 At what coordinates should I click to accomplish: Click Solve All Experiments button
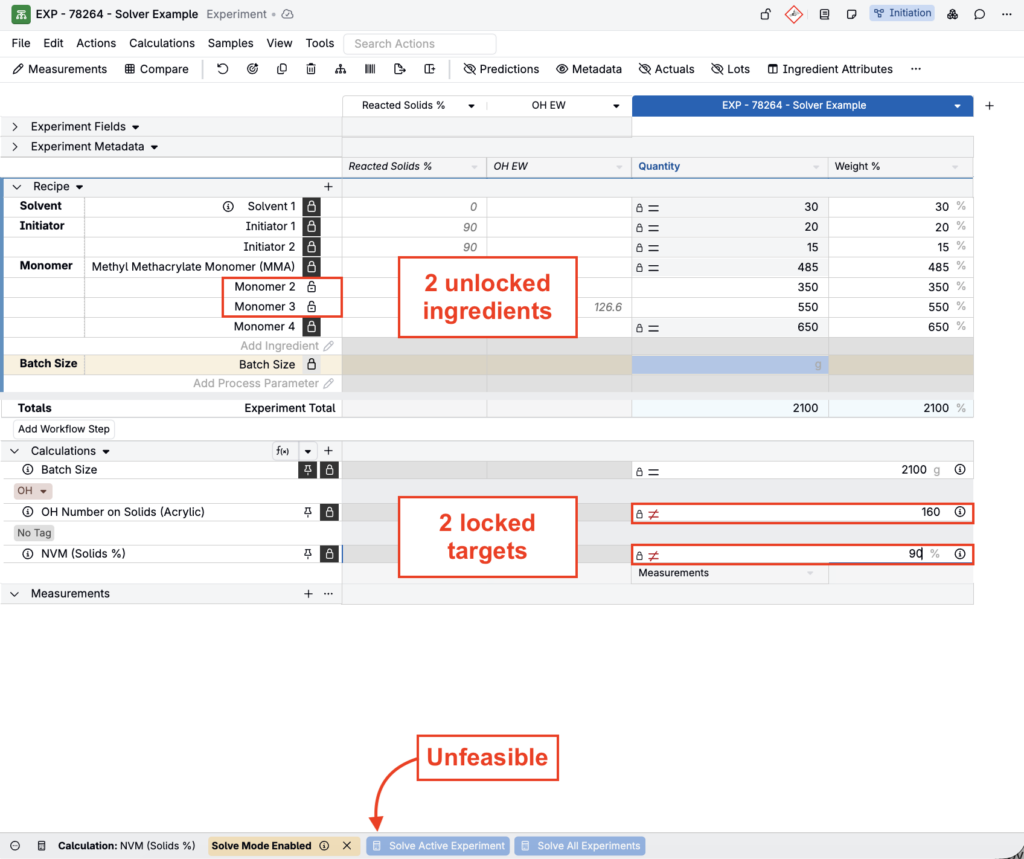(x=580, y=845)
